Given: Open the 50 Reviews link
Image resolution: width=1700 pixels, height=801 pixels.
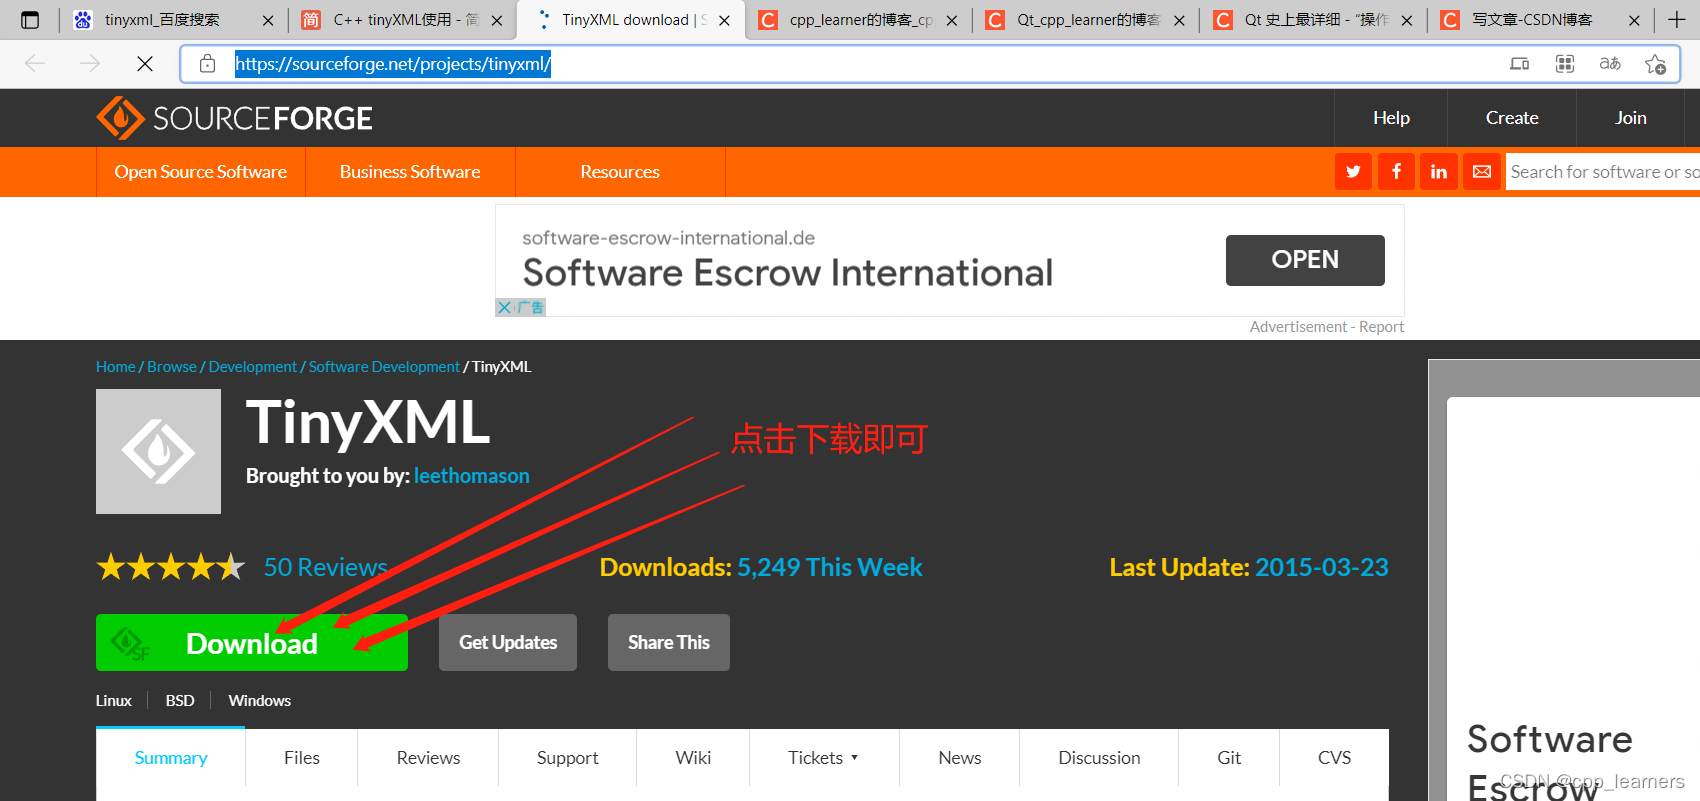Looking at the screenshot, I should pyautogui.click(x=325, y=567).
